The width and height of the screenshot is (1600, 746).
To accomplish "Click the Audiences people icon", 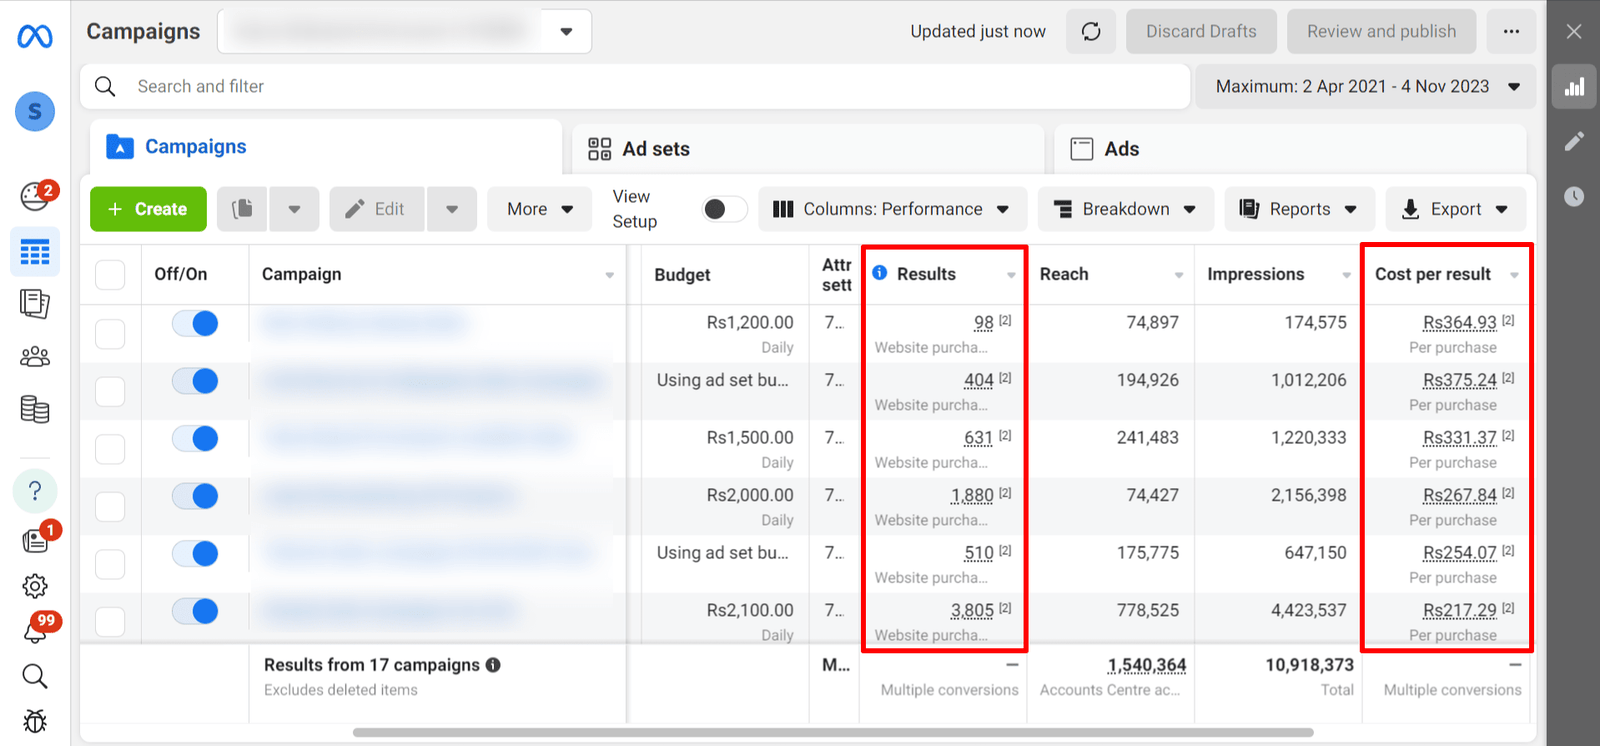I will point(35,357).
